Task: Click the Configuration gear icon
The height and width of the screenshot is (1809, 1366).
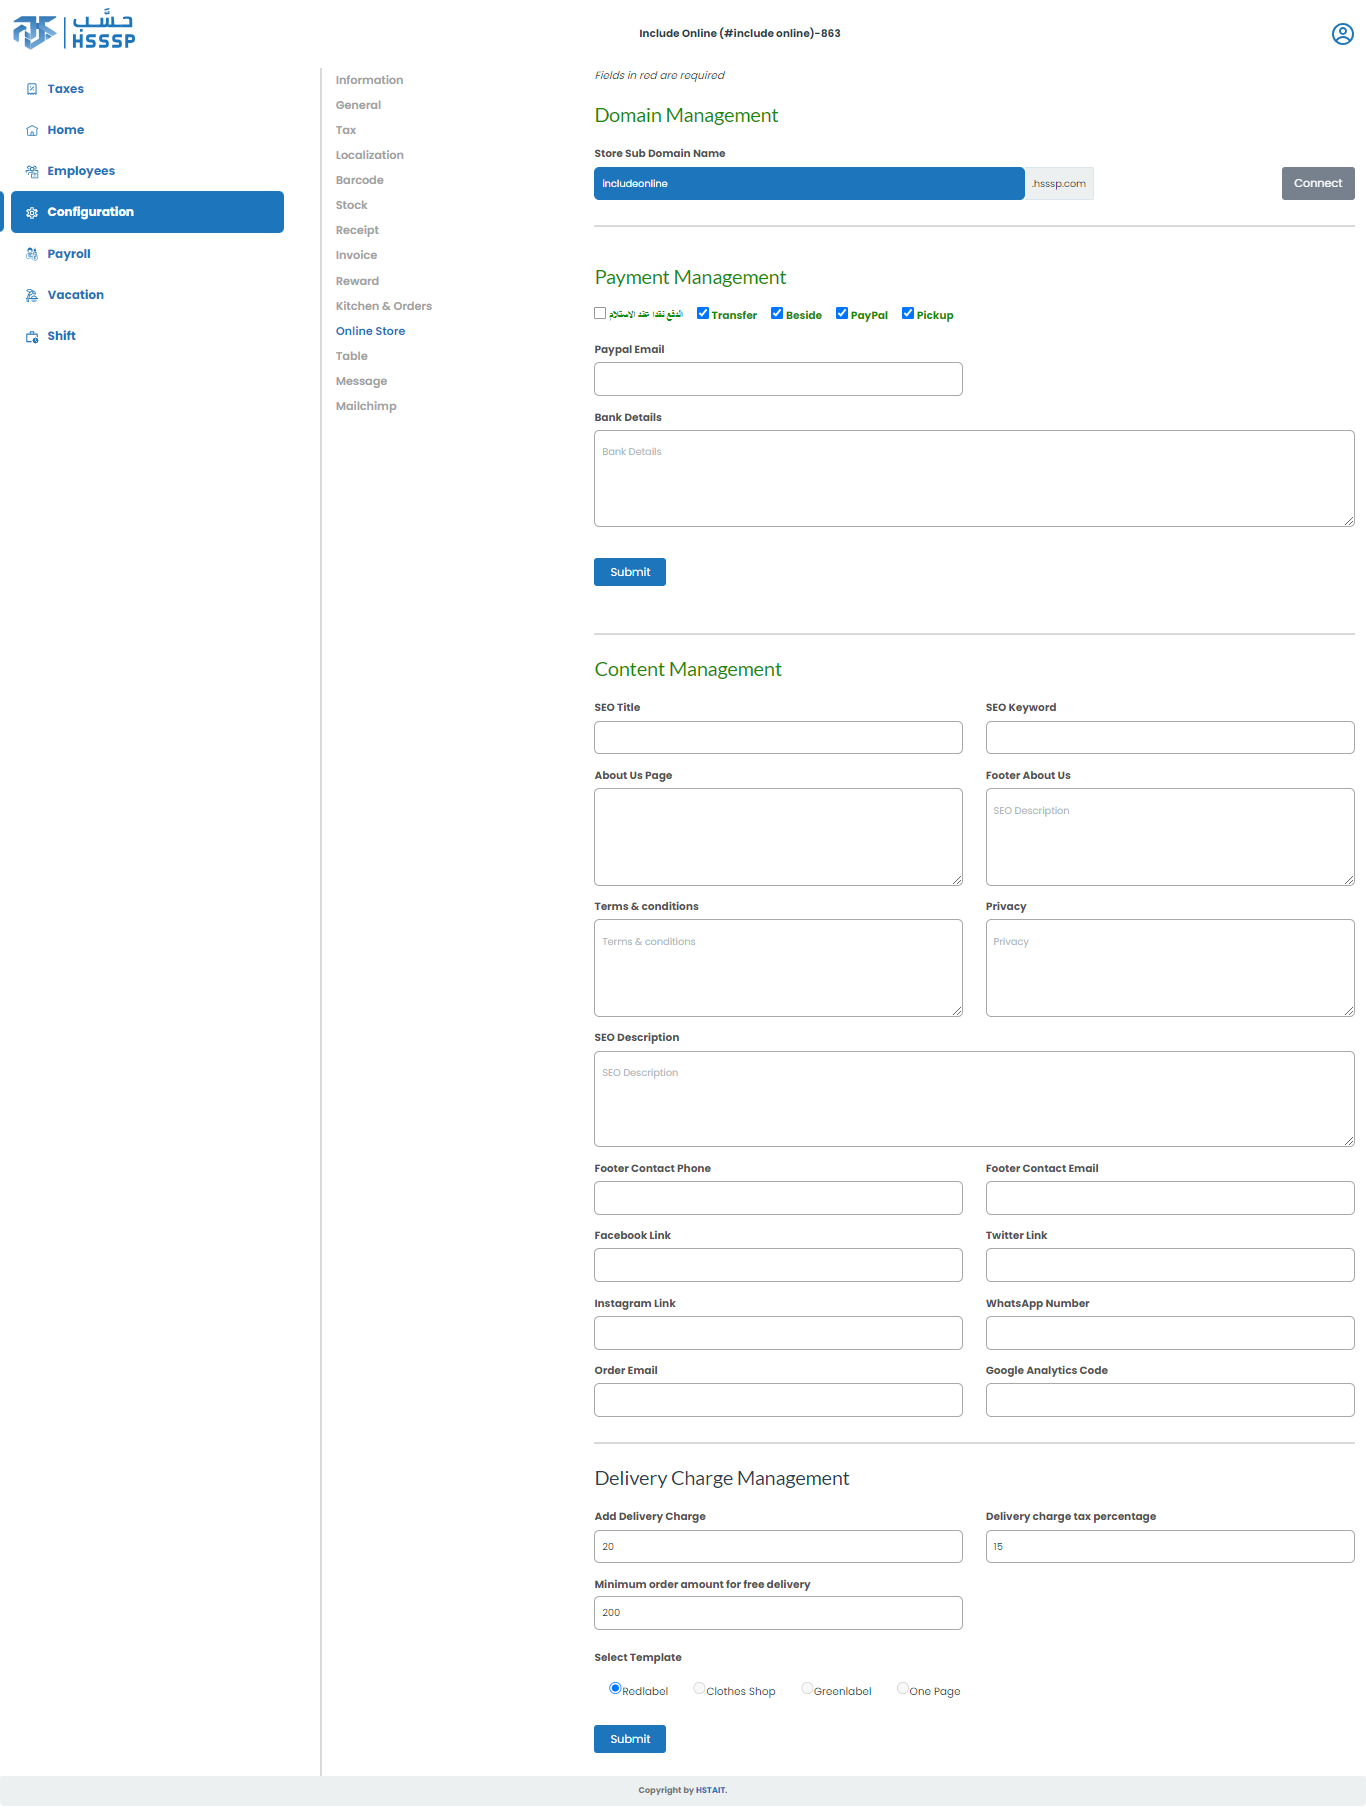Action: pos(32,213)
